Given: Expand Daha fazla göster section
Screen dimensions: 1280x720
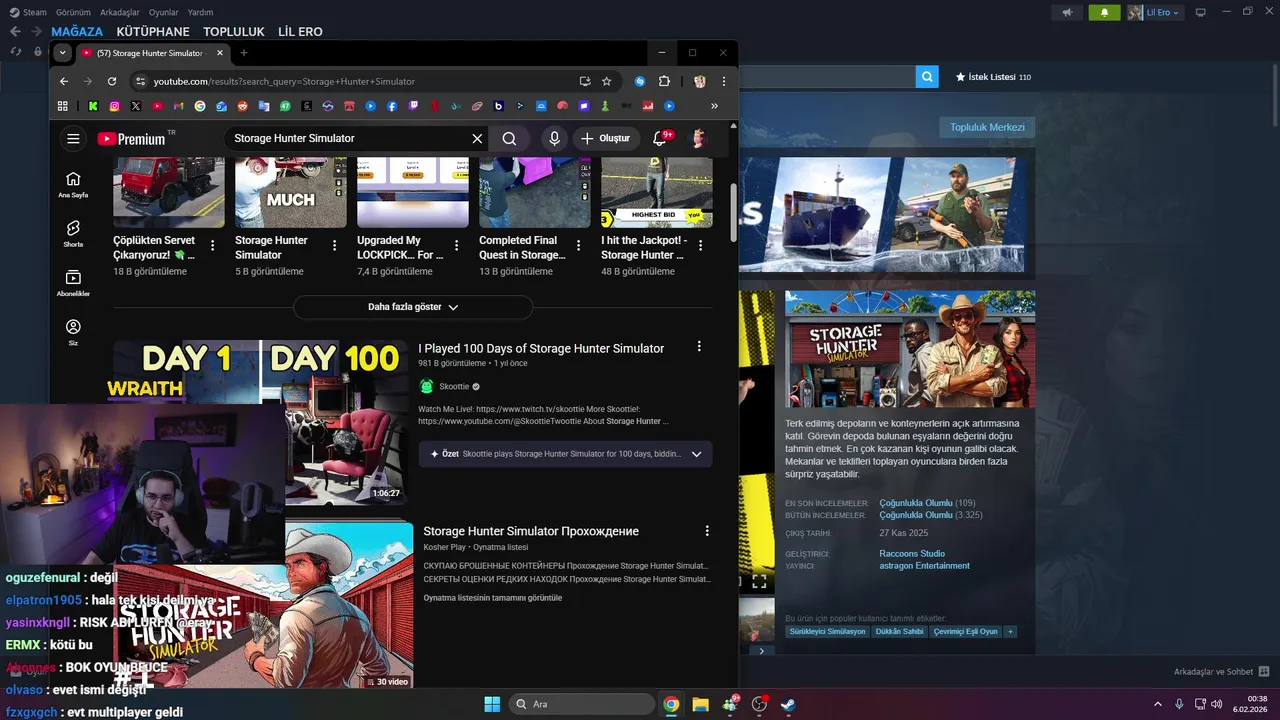Looking at the screenshot, I should tap(413, 307).
